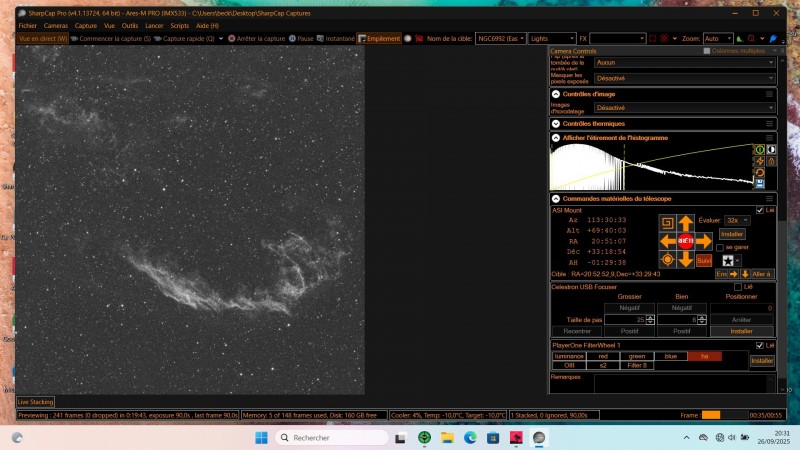The width and height of the screenshot is (800, 450).
Task: Reset the histogram stretch with the circular arrow
Action: tap(760, 172)
